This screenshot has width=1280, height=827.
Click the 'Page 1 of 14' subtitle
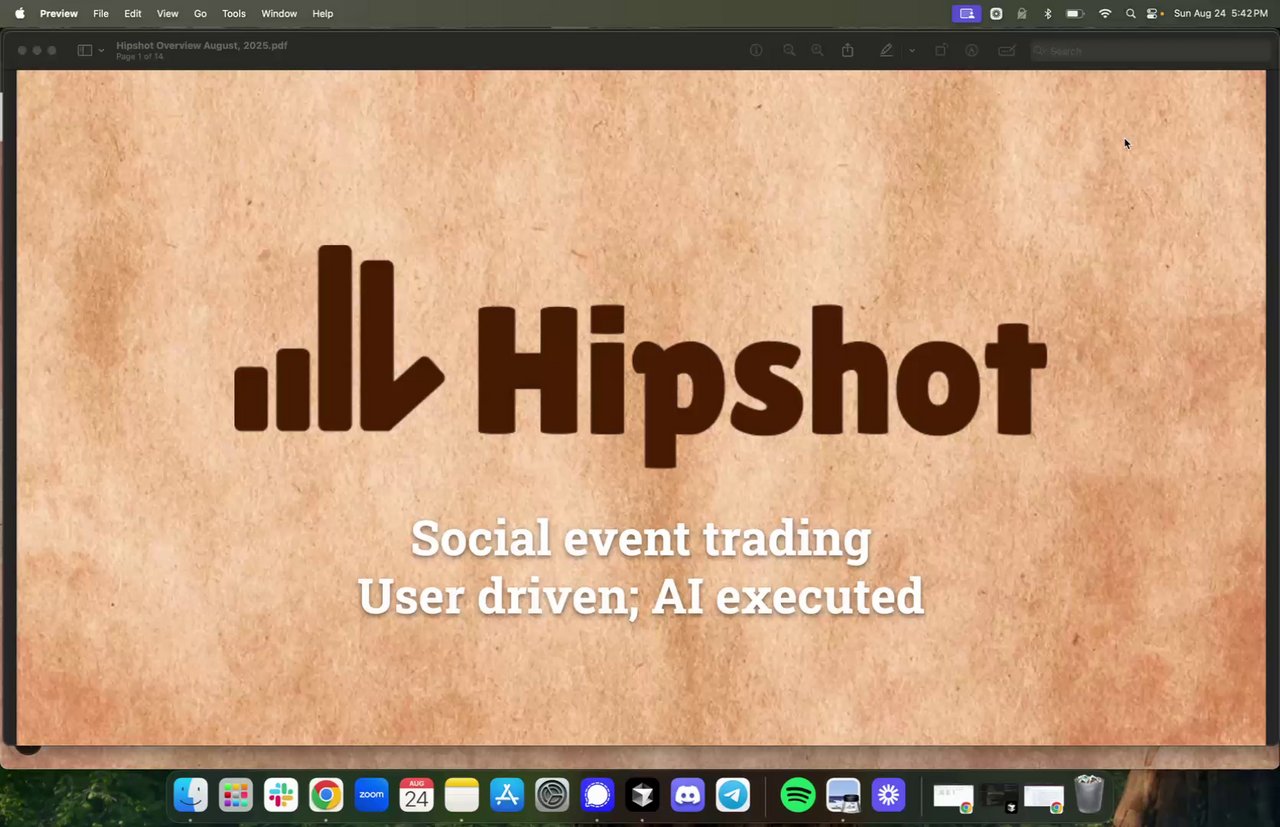pos(140,57)
